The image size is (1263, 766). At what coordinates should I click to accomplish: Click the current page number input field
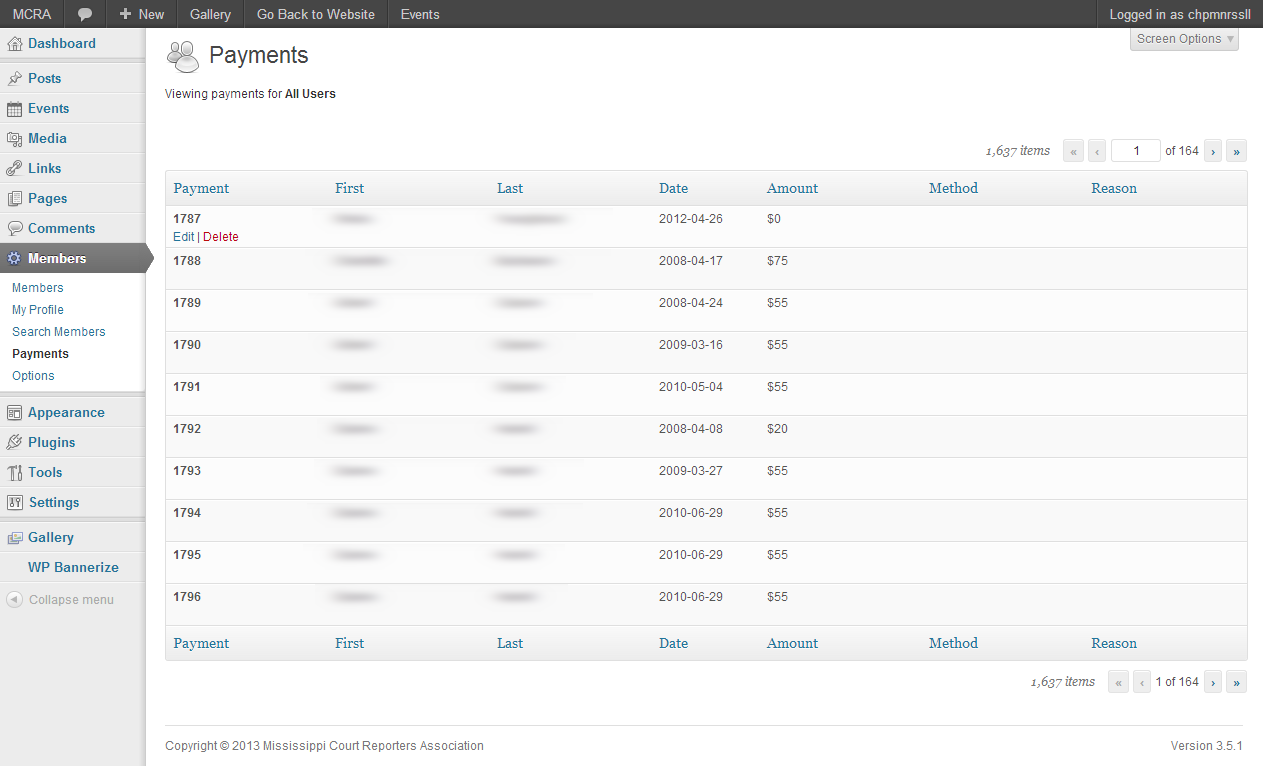click(1135, 151)
